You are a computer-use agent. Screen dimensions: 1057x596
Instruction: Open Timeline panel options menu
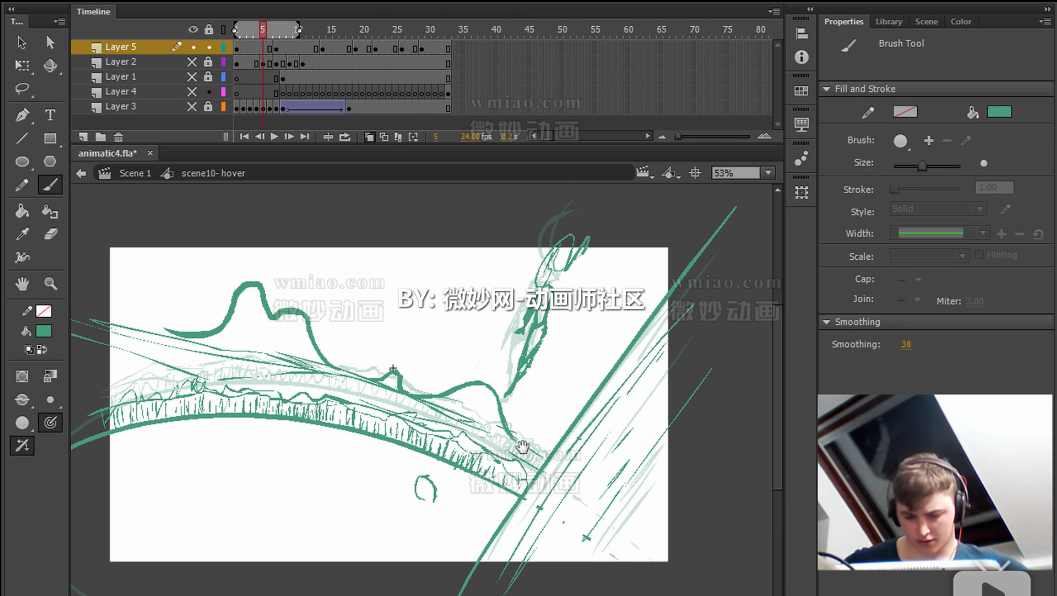(774, 11)
